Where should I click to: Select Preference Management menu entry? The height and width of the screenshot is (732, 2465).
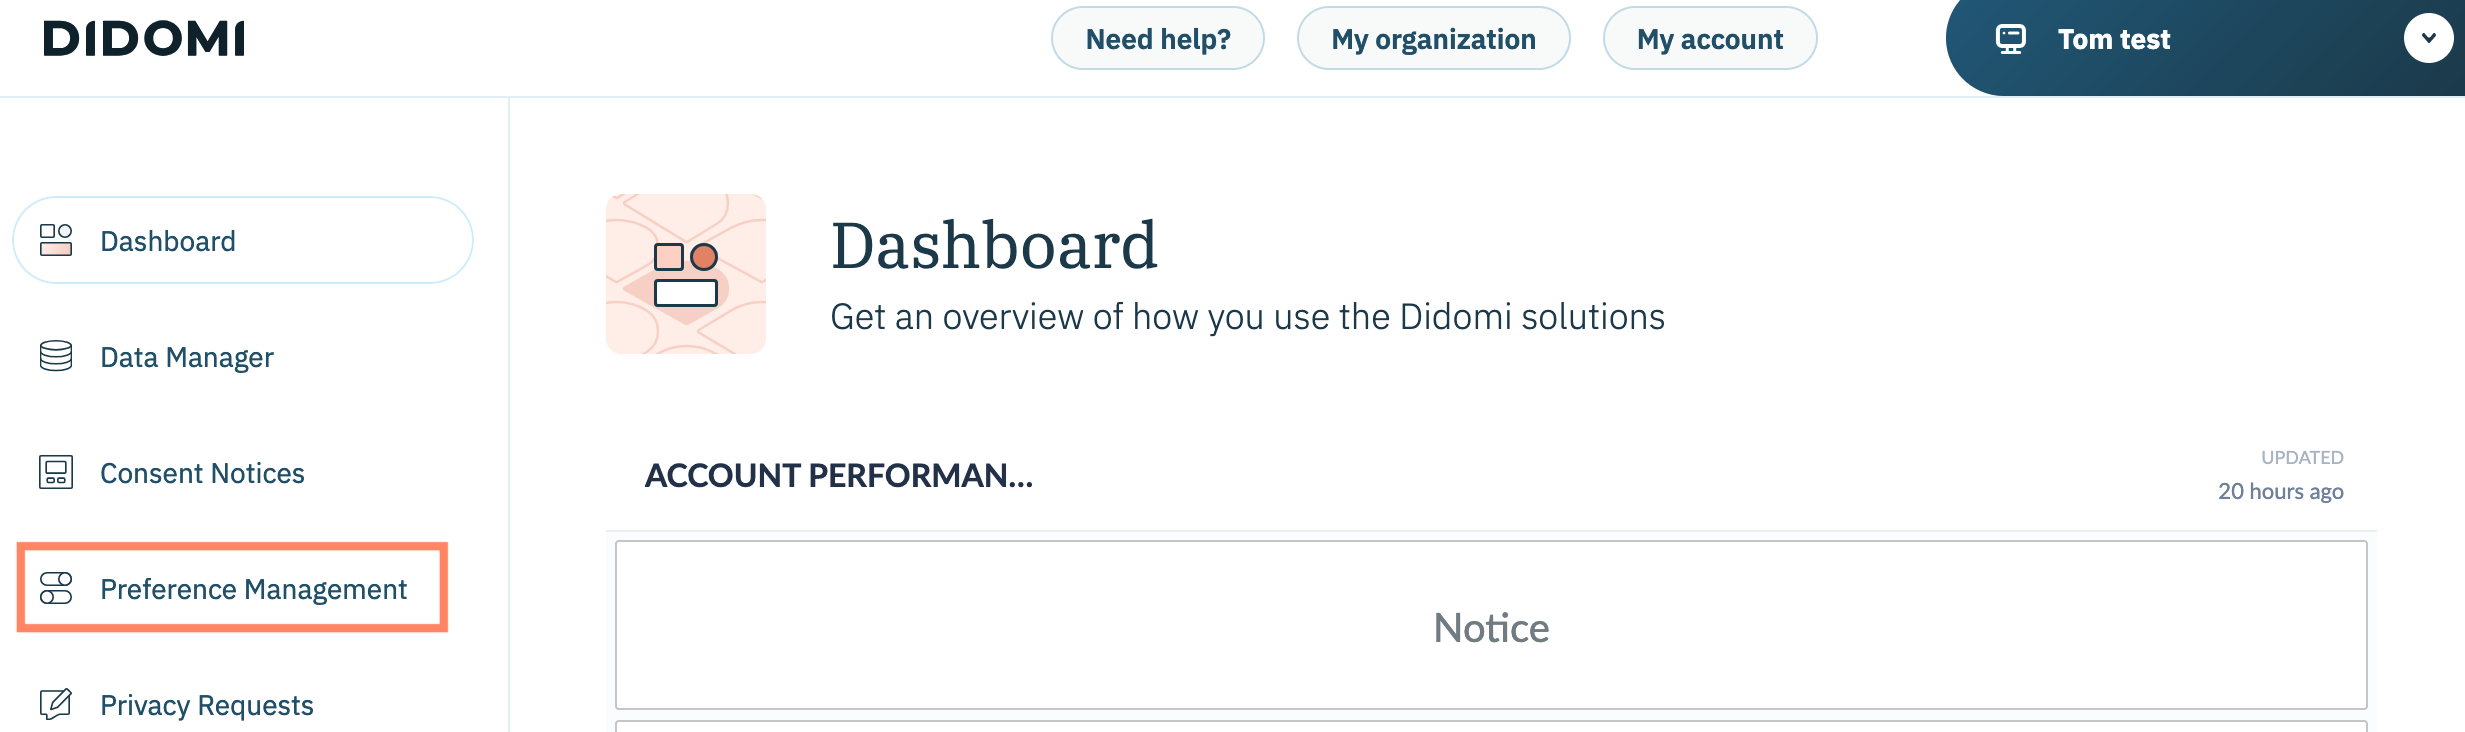tap(253, 589)
